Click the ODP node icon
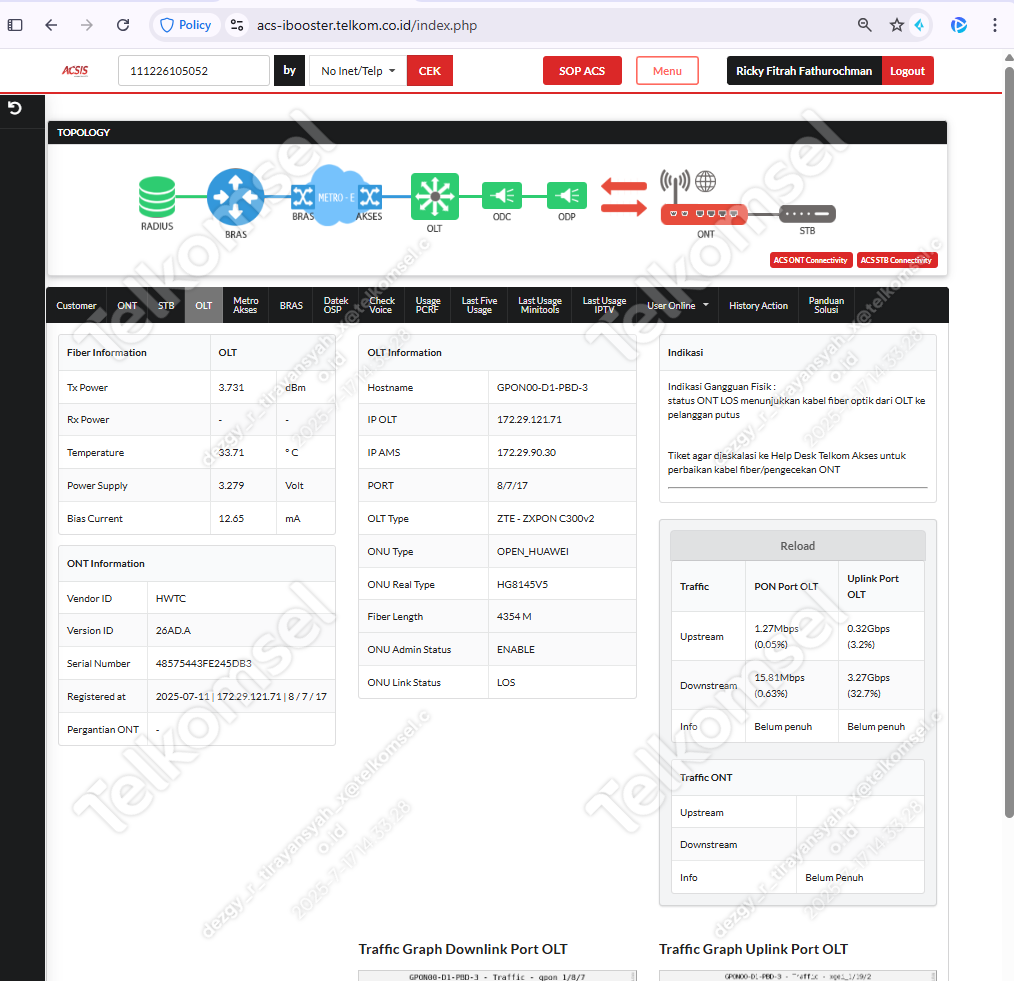 coord(566,195)
